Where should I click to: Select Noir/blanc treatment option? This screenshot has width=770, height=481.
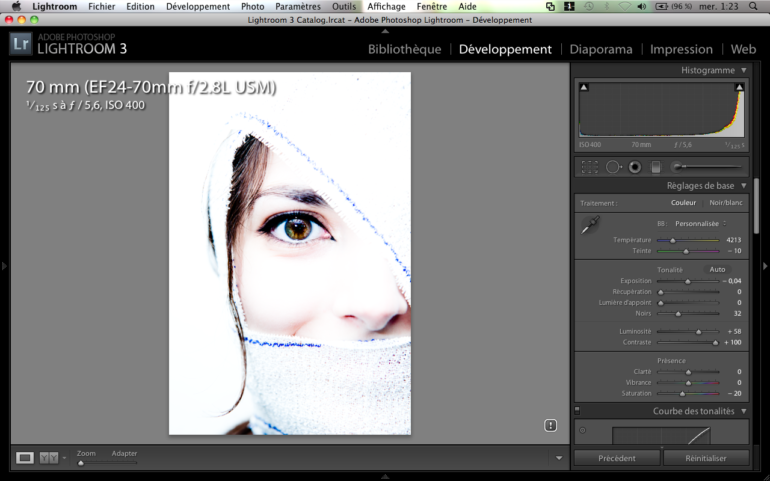[727, 203]
